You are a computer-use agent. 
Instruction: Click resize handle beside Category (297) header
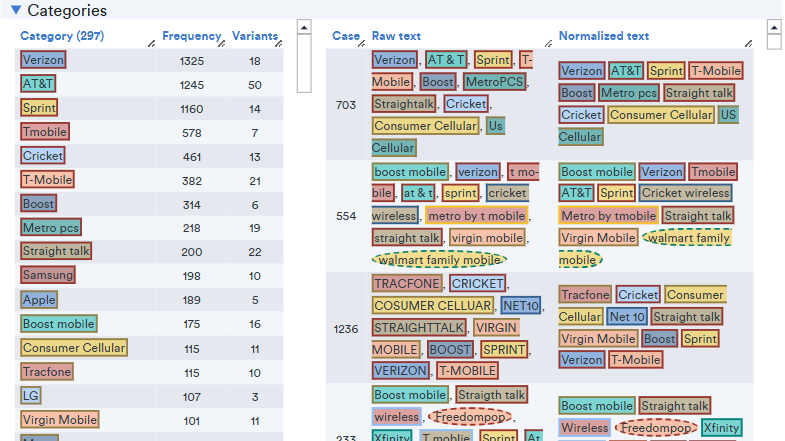pos(151,43)
